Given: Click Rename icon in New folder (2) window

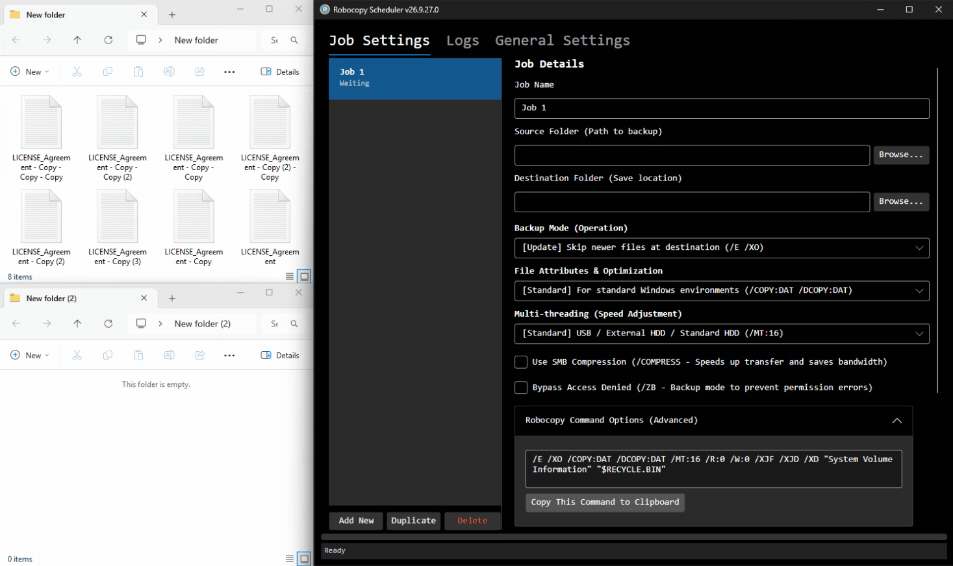Looking at the screenshot, I should 169,355.
